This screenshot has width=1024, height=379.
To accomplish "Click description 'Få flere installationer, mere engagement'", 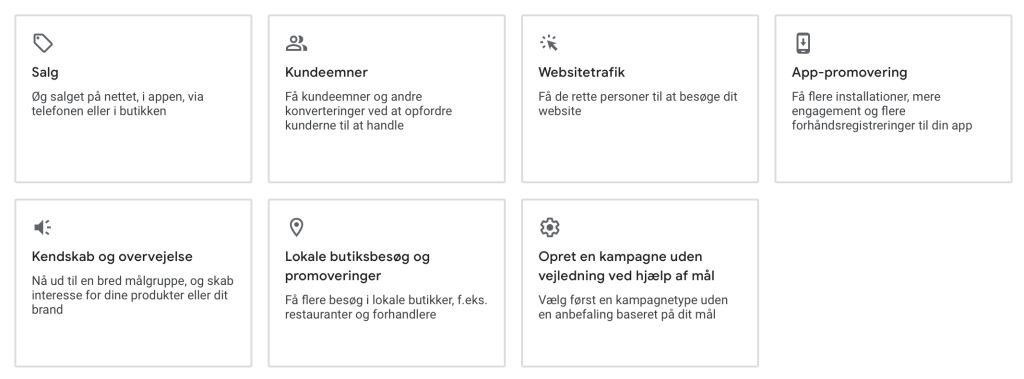I will 882,111.
